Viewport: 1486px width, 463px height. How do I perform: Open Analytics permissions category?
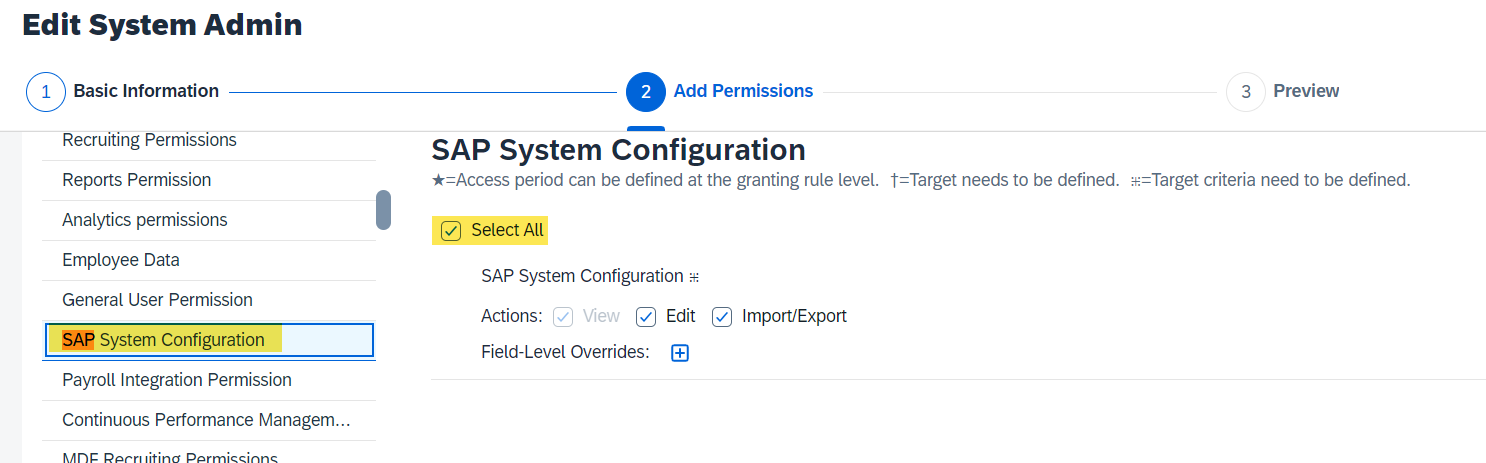(x=209, y=220)
